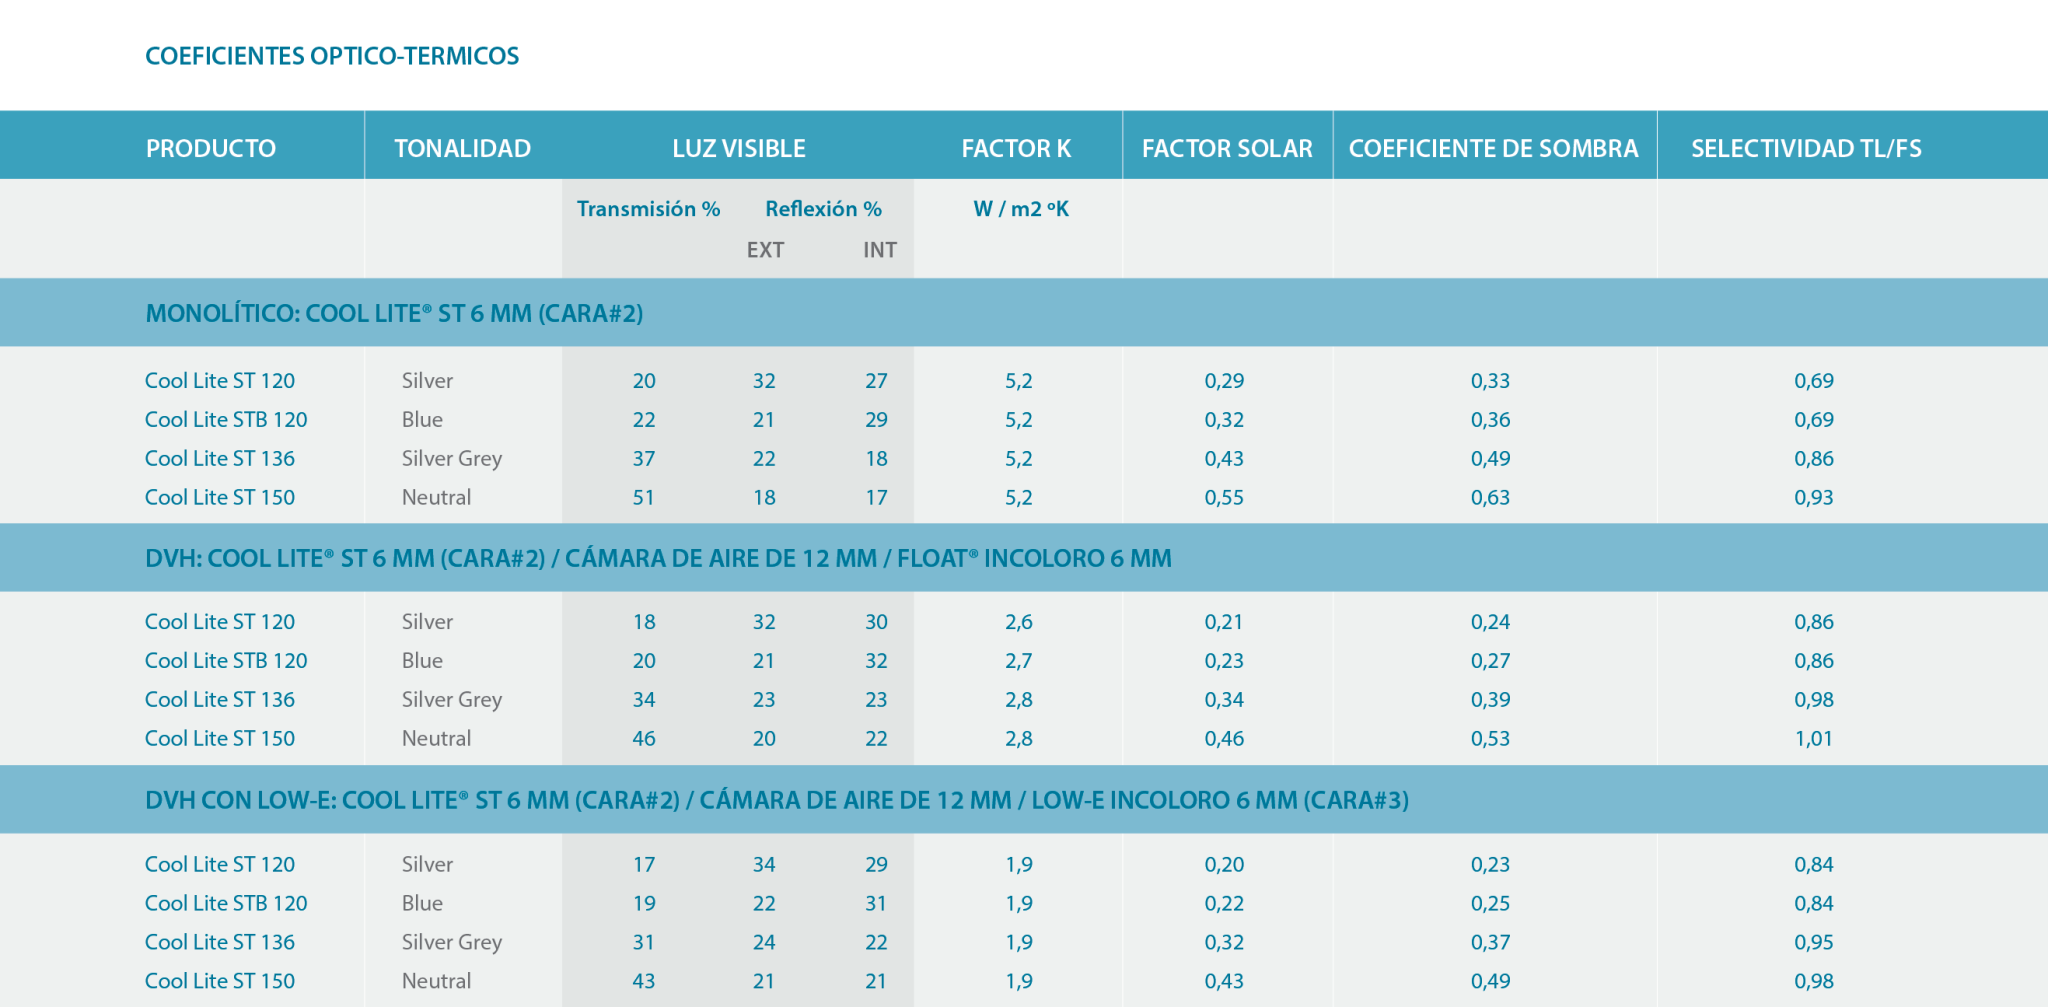The image size is (2048, 1007).
Task: Click the DVH CON LOW-E section heading
Action: 777,800
